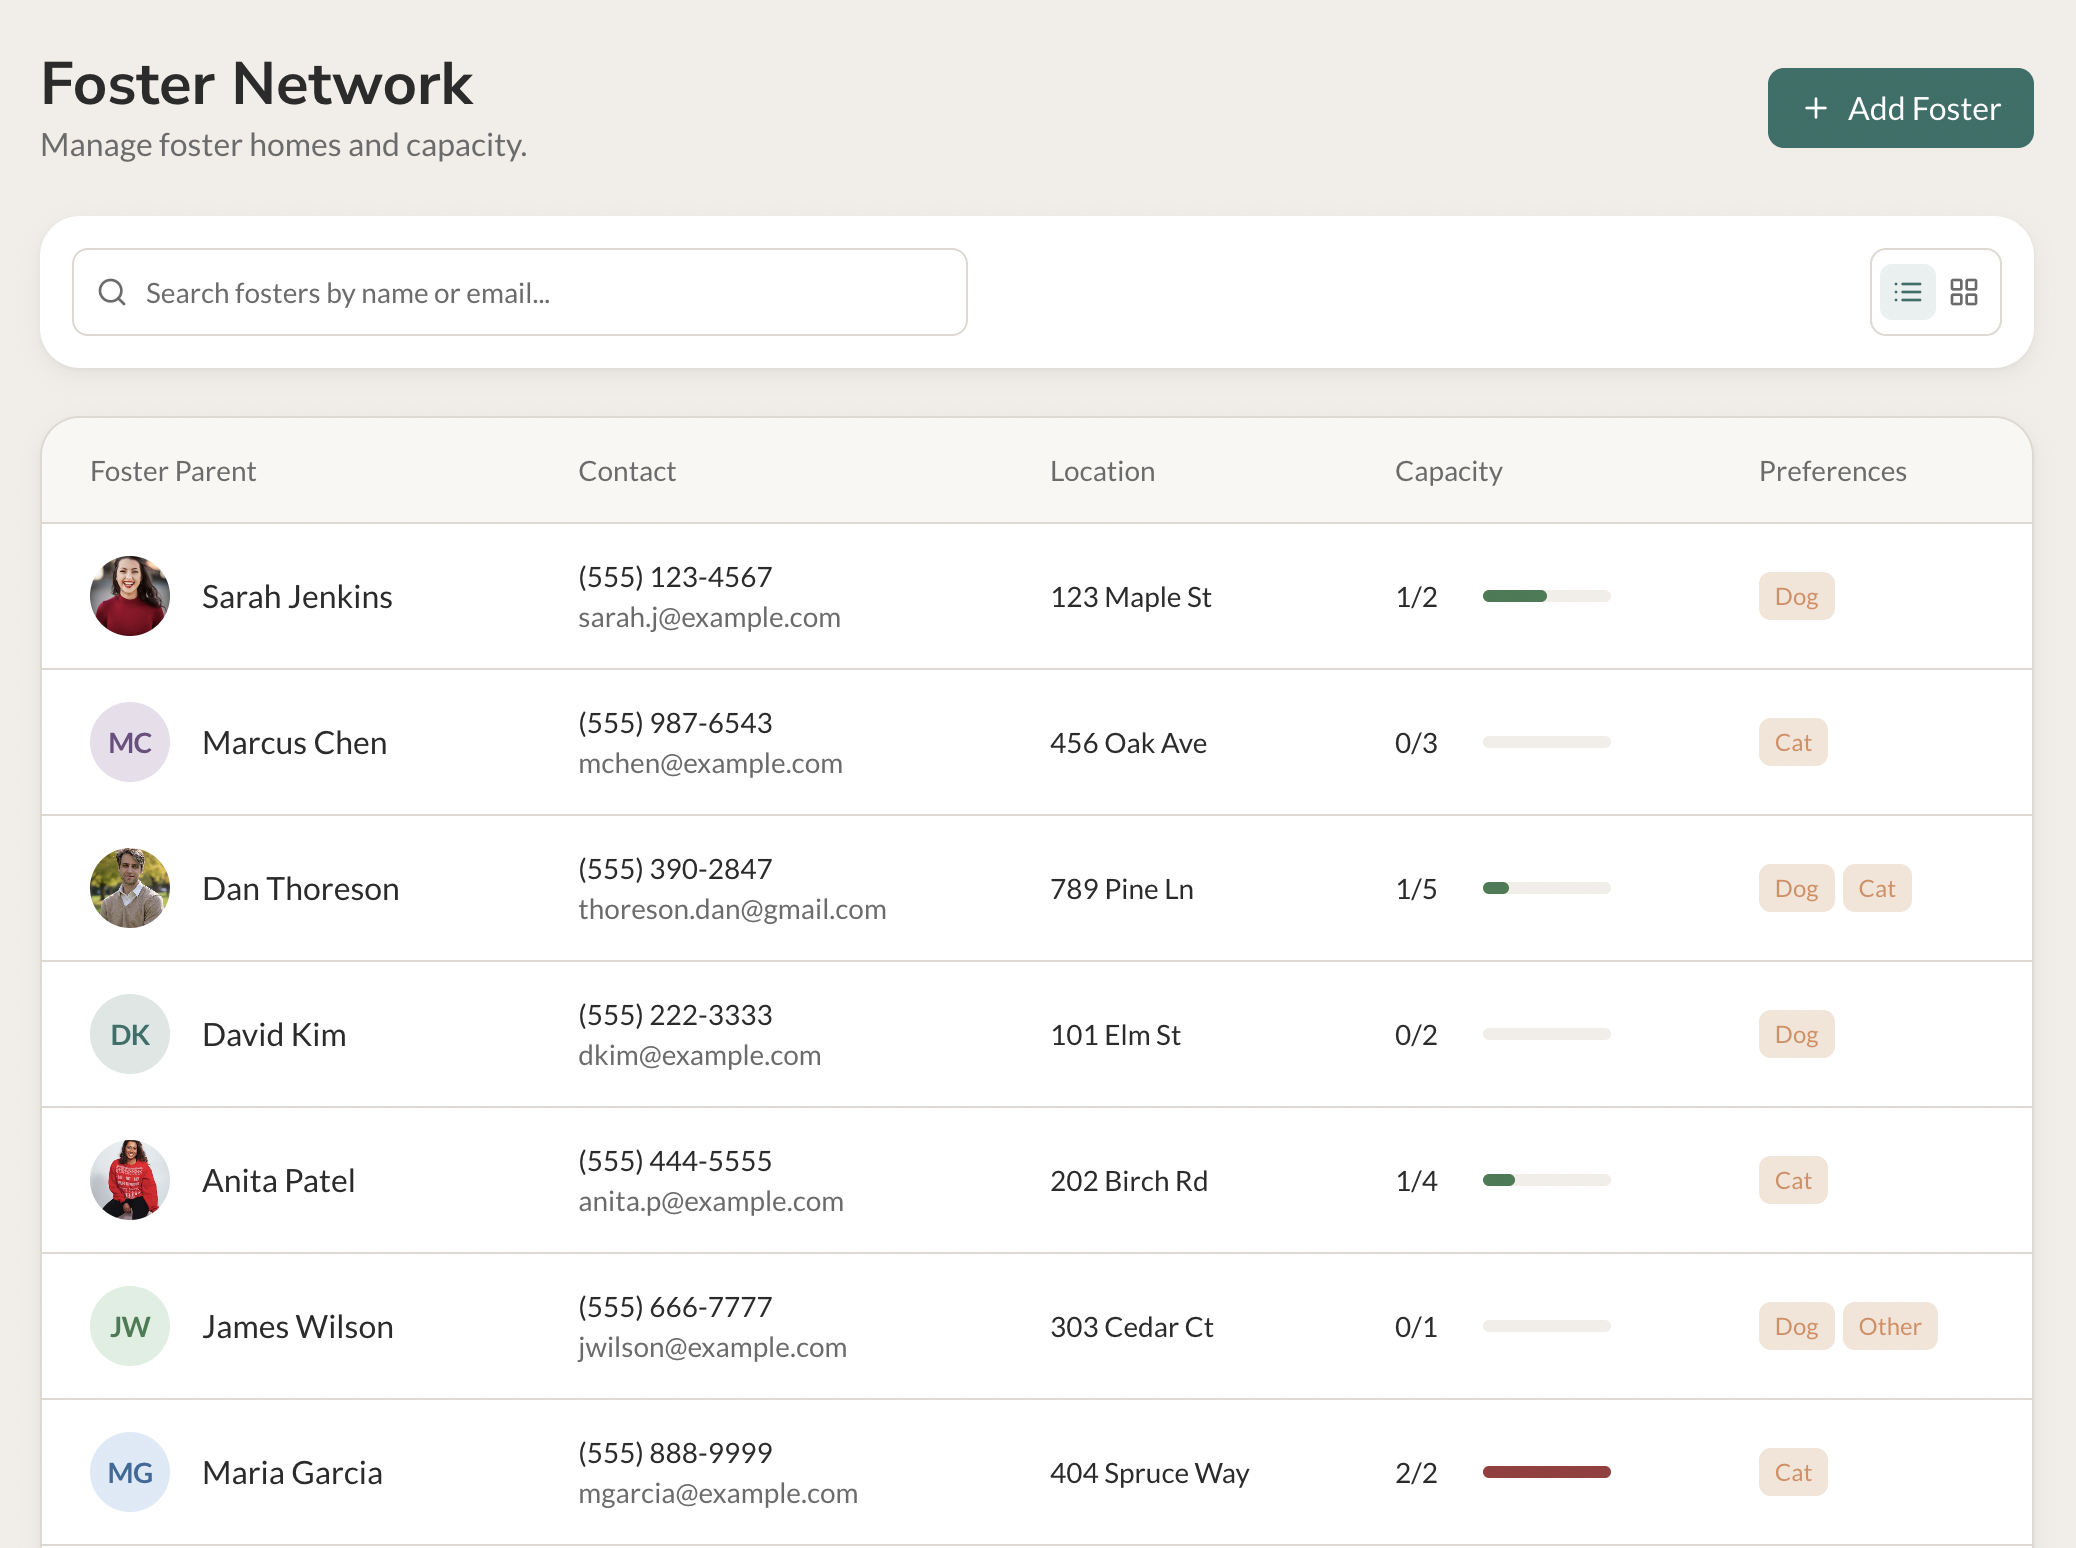The image size is (2076, 1548).
Task: Select the Sarah Jenkins name
Action: tap(297, 597)
